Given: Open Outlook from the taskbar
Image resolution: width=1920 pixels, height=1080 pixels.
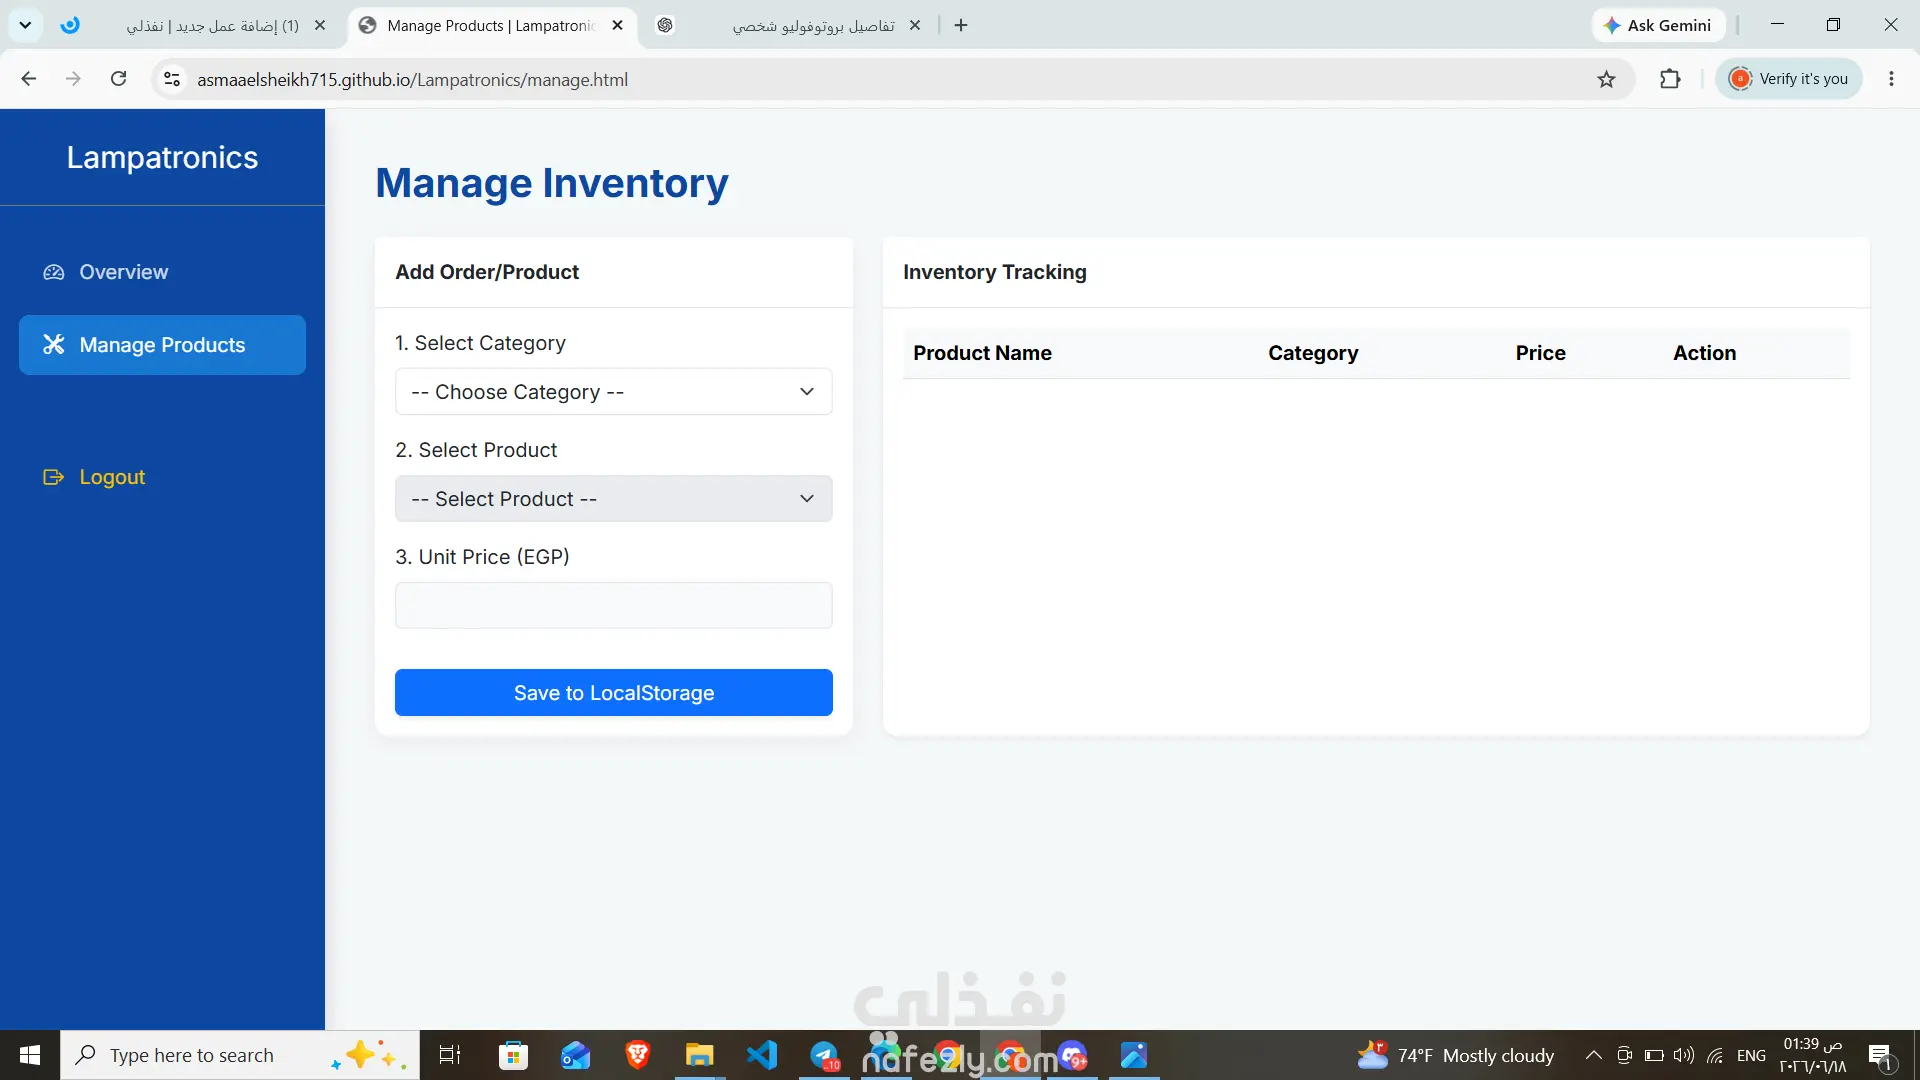Looking at the screenshot, I should [x=576, y=1055].
